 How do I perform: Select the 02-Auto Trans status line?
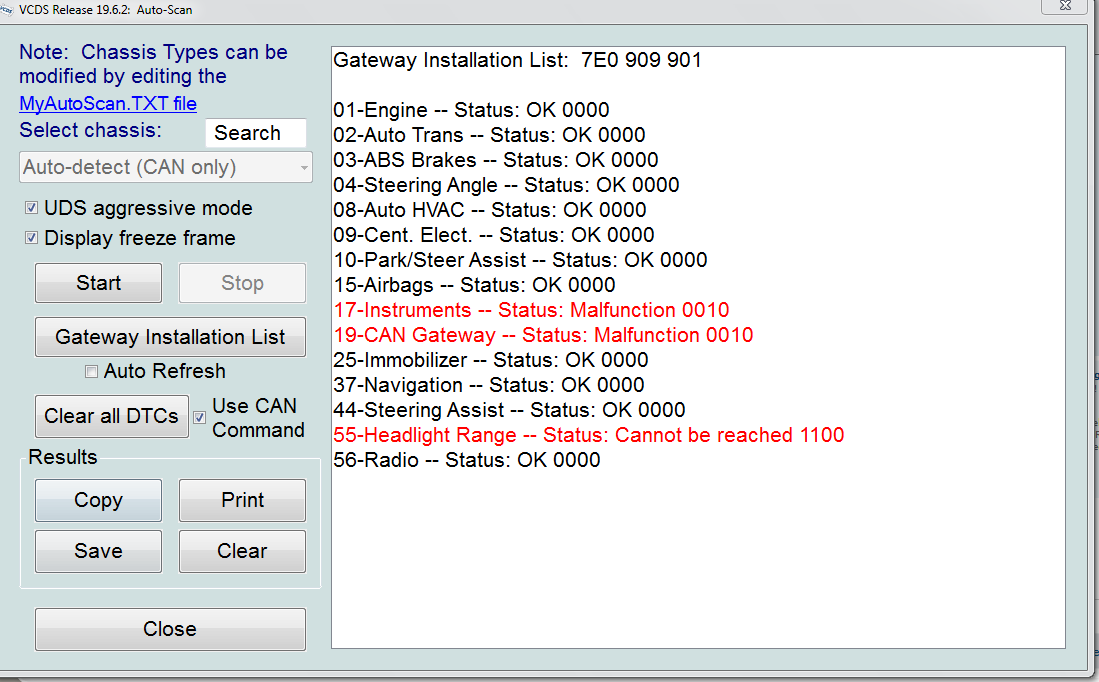coord(489,135)
